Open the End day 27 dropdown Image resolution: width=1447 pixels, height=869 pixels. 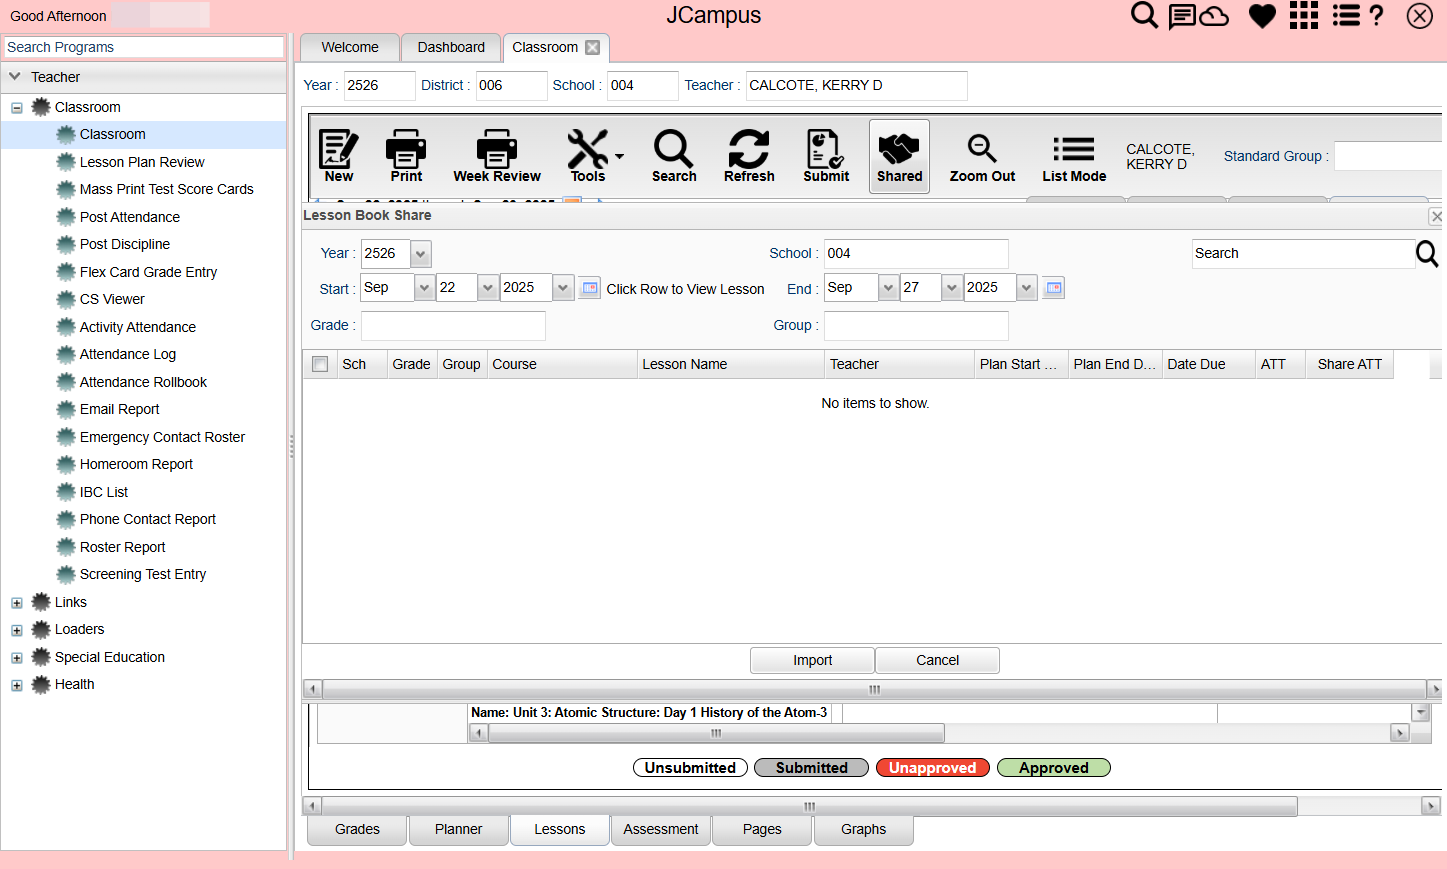(x=951, y=288)
